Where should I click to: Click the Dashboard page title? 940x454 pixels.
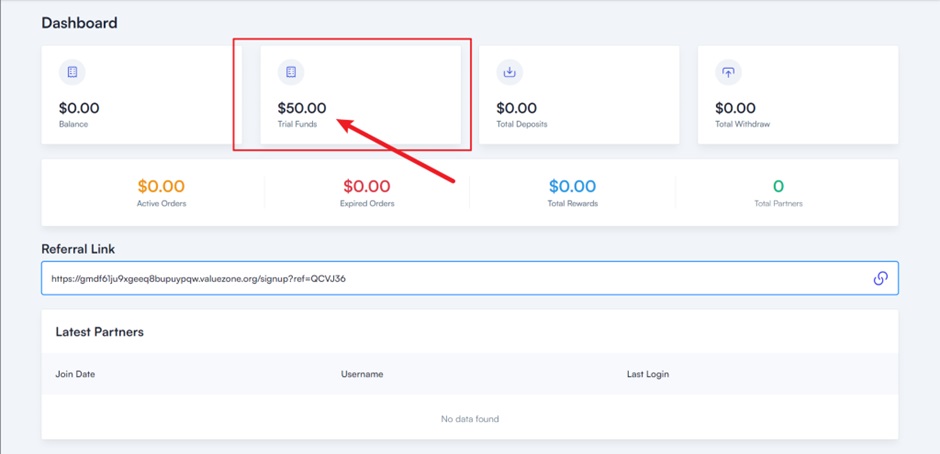79,22
